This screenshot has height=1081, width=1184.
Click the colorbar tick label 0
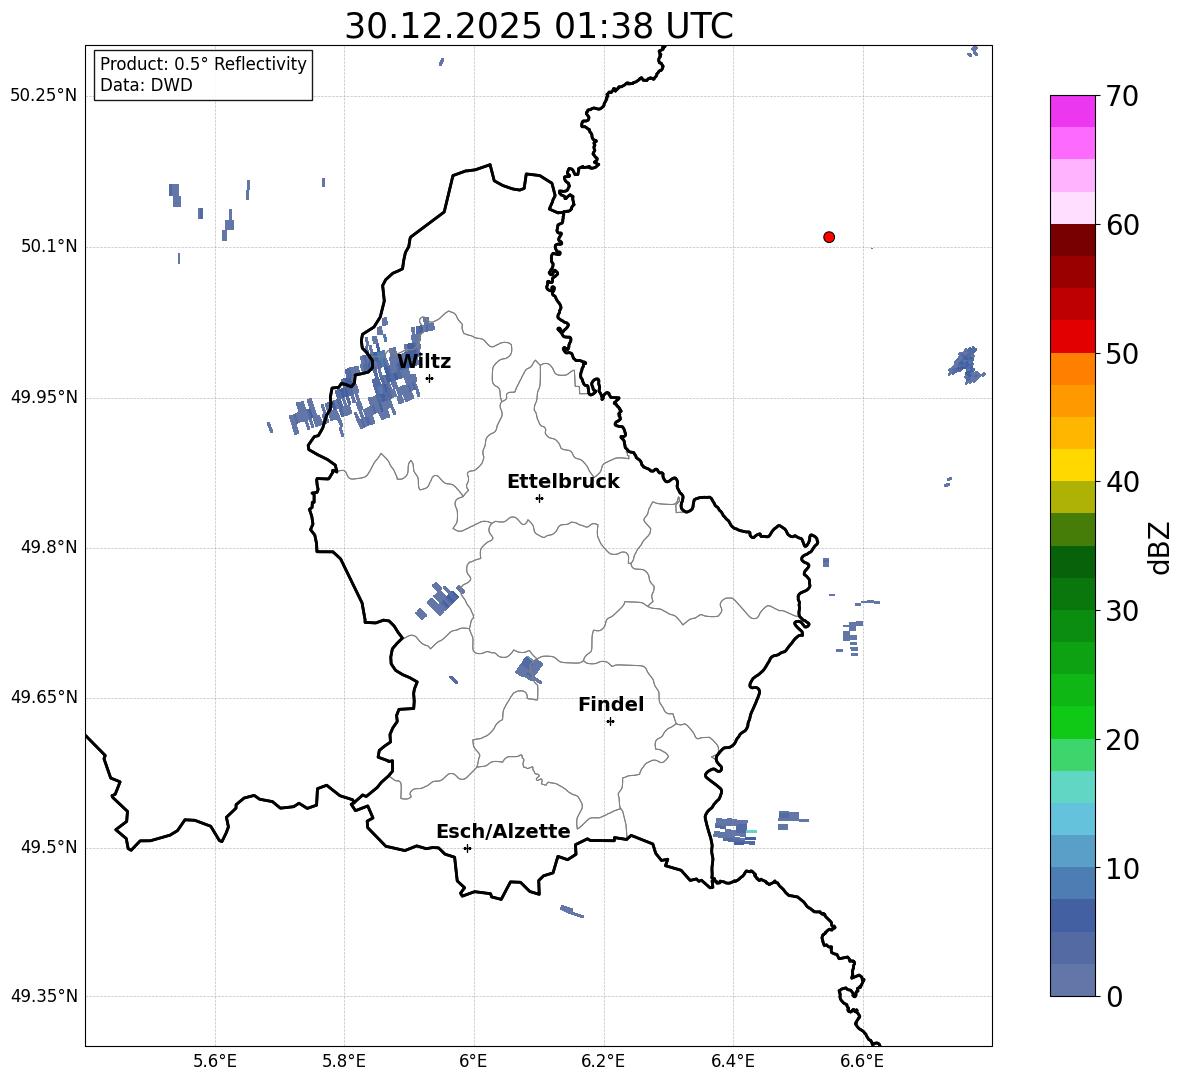click(x=1115, y=996)
